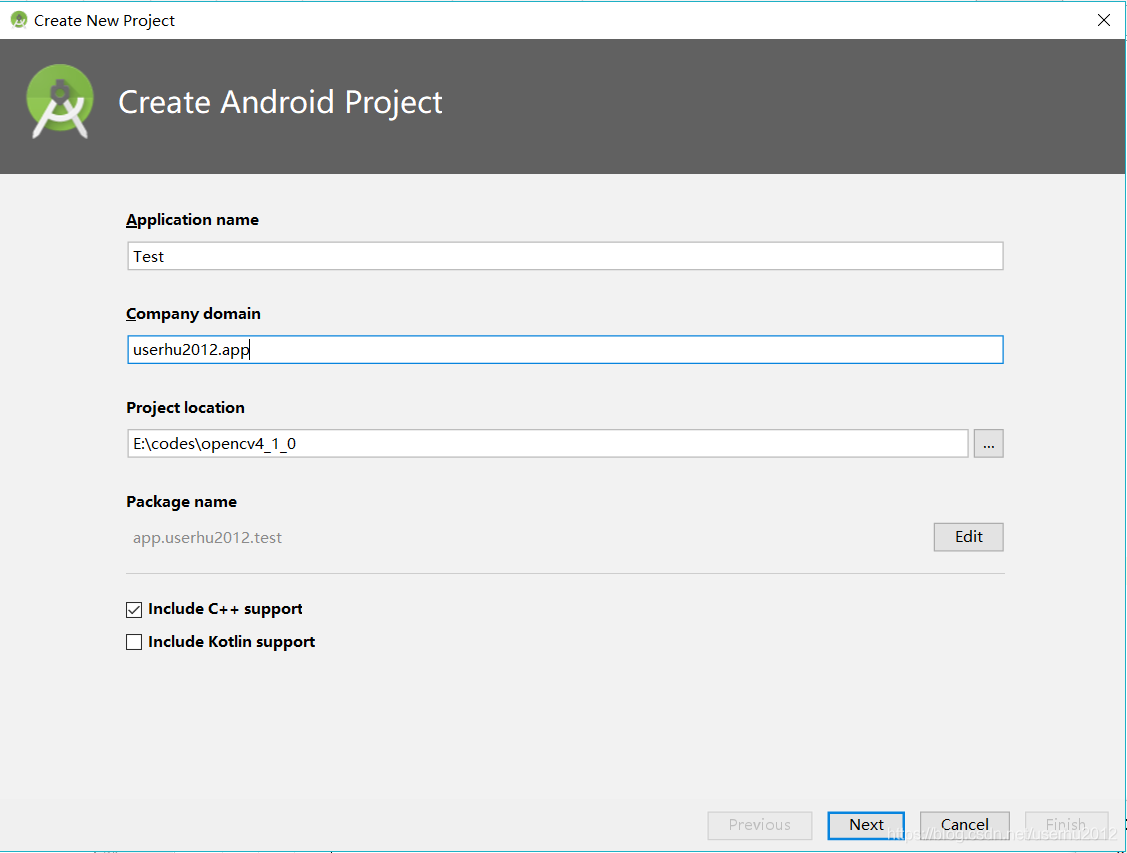Viewport: 1127px width, 853px height.
Task: Click the Project location label
Action: [185, 407]
